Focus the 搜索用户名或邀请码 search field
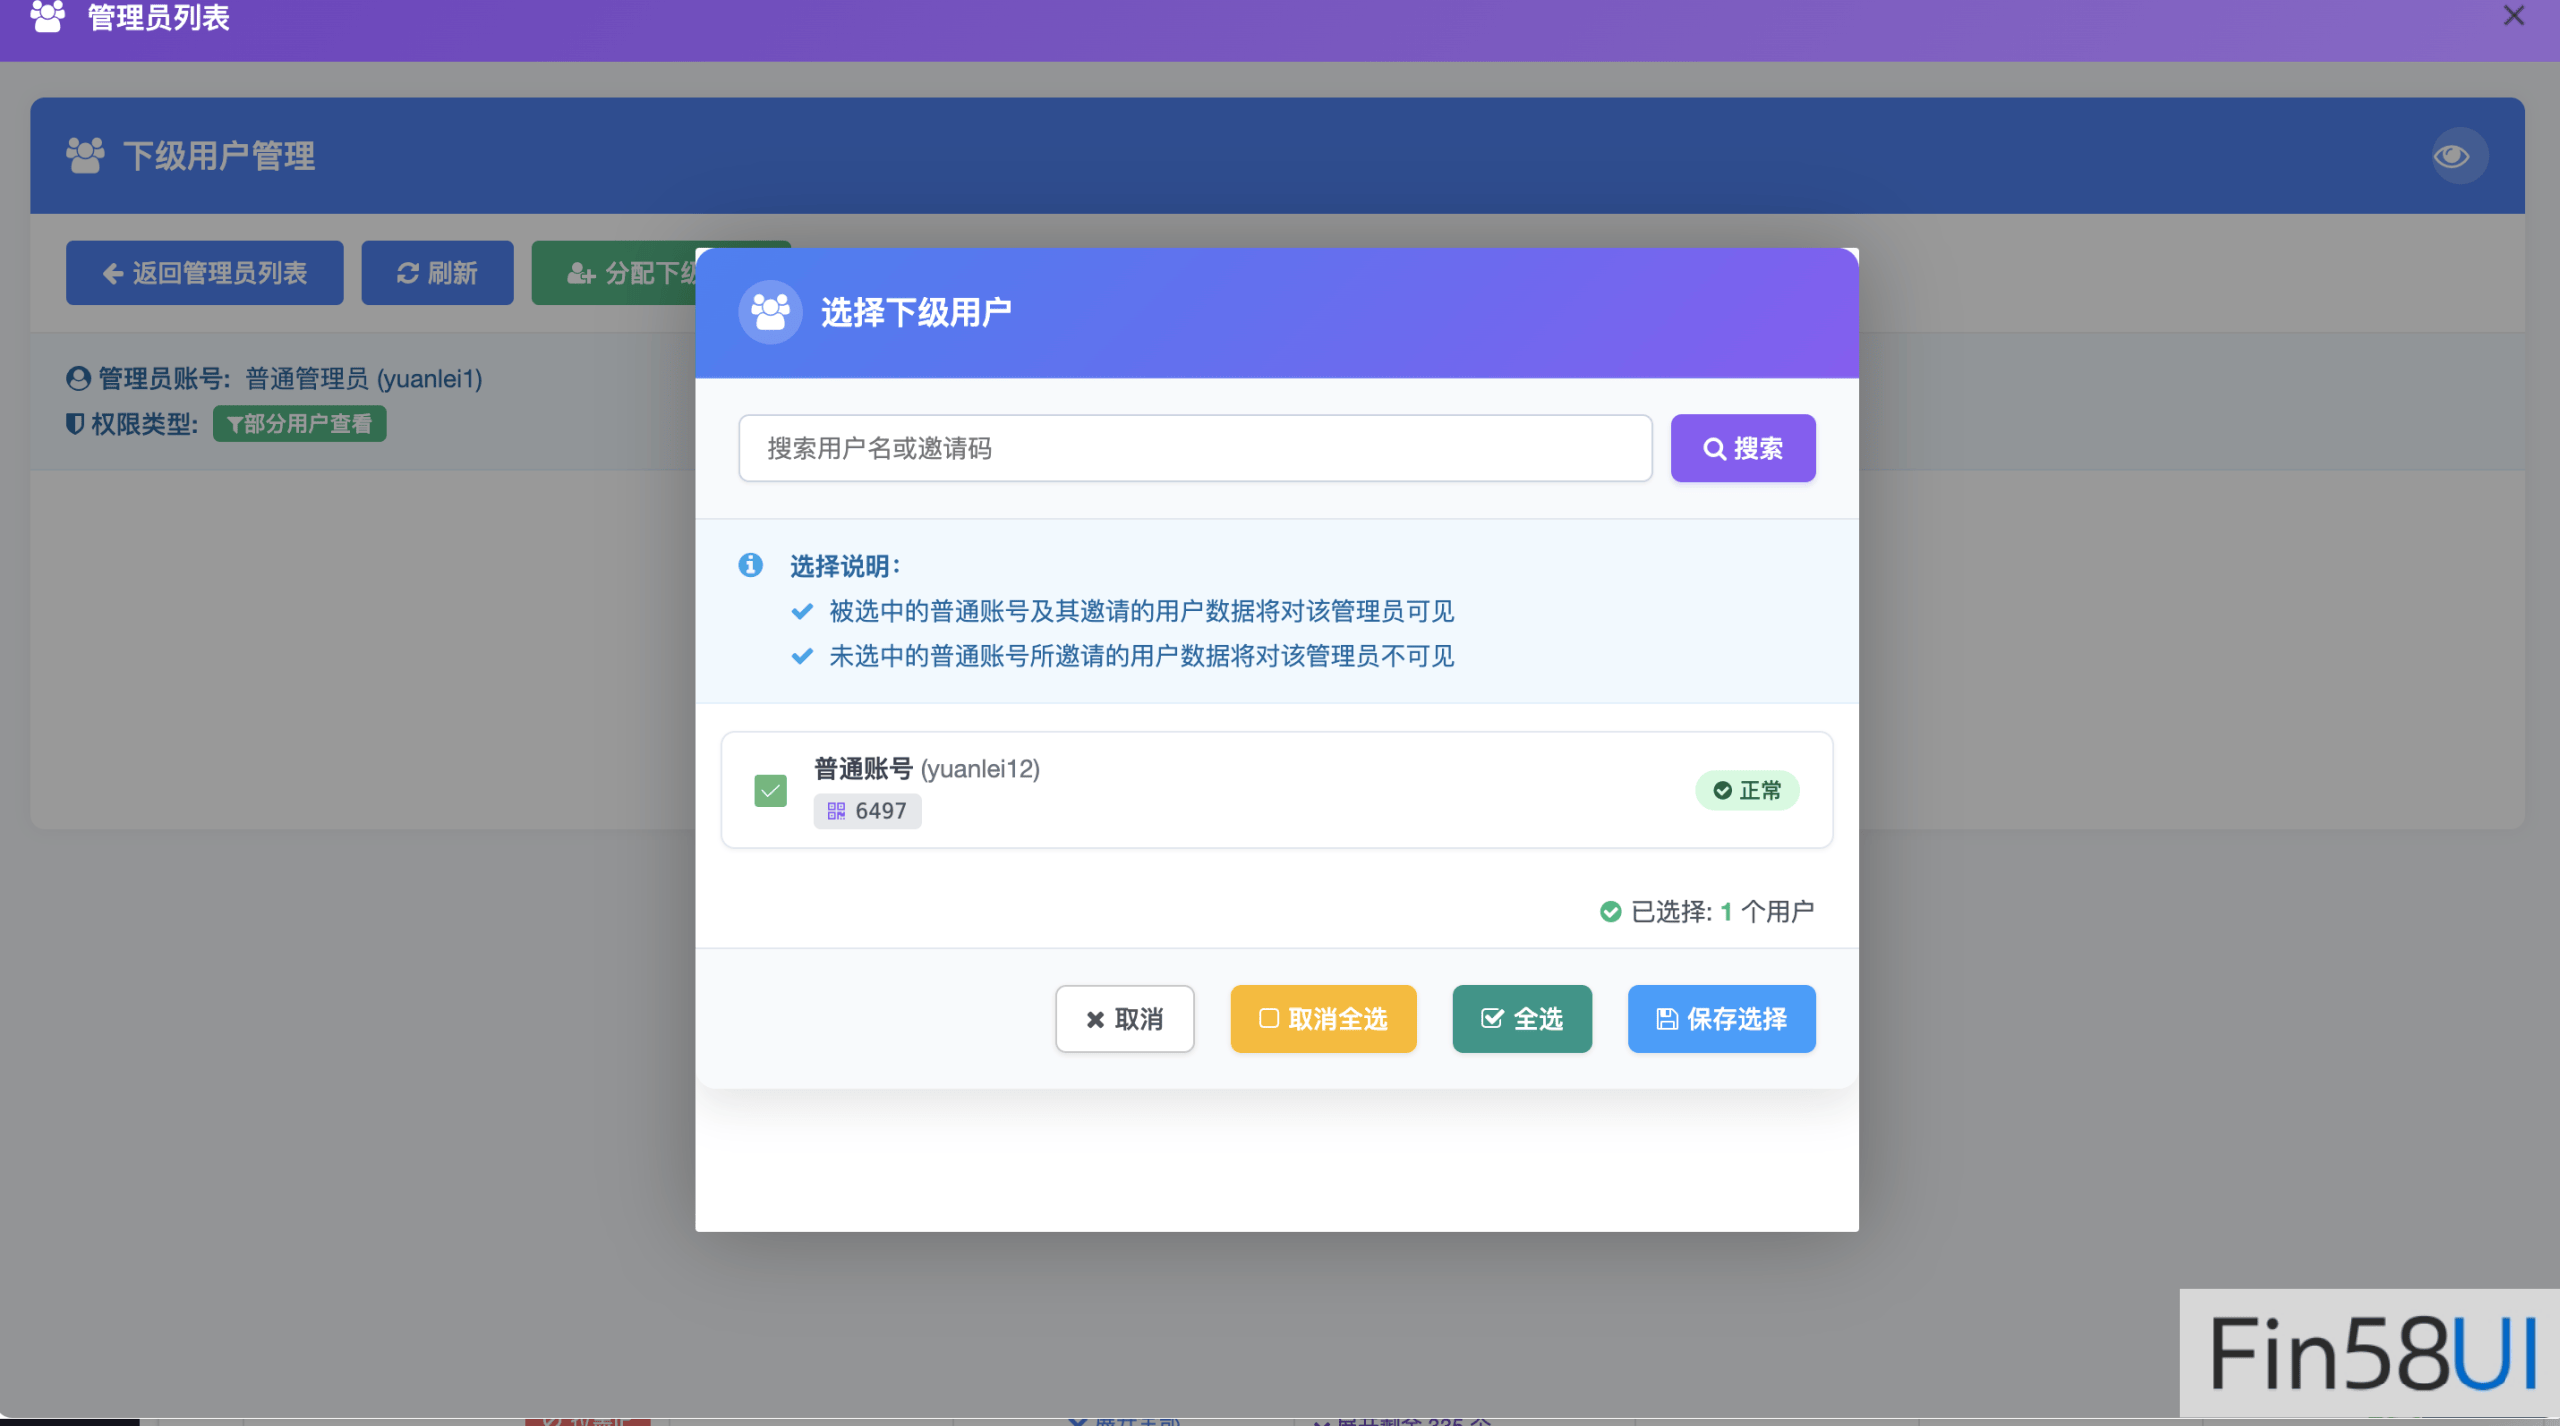 (1194, 448)
